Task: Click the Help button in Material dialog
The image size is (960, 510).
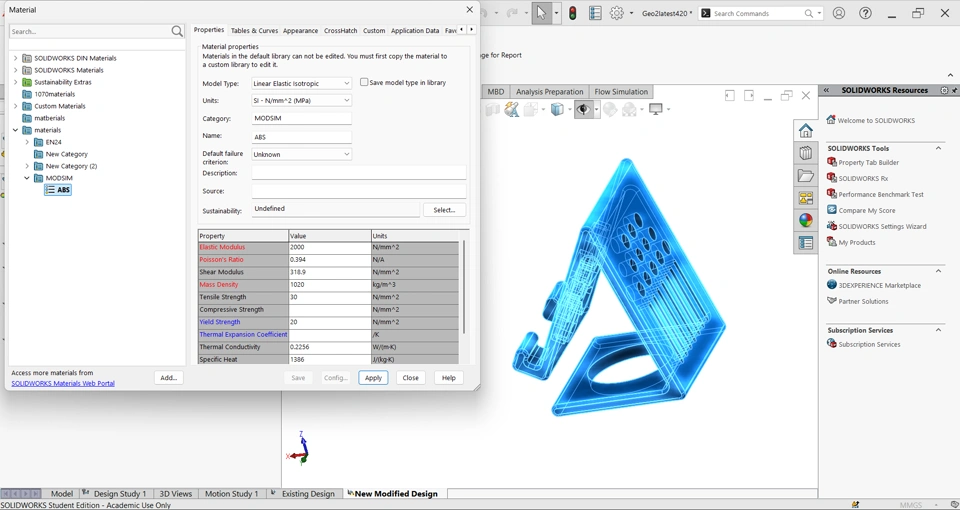Action: (449, 378)
